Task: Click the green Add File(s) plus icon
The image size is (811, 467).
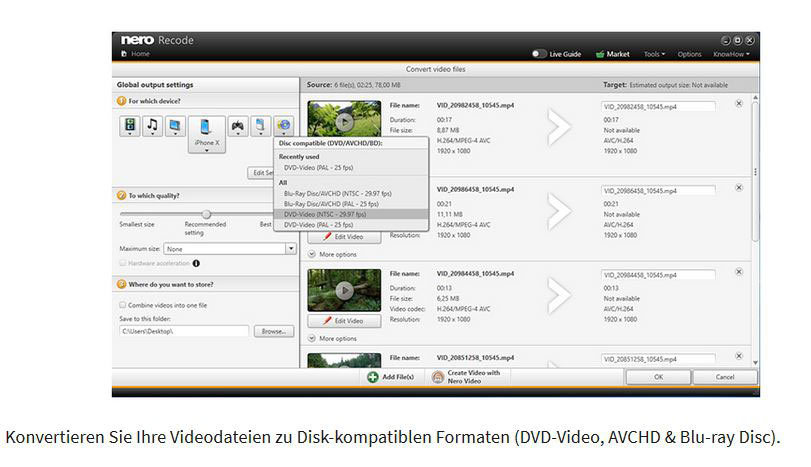Action: click(x=373, y=377)
